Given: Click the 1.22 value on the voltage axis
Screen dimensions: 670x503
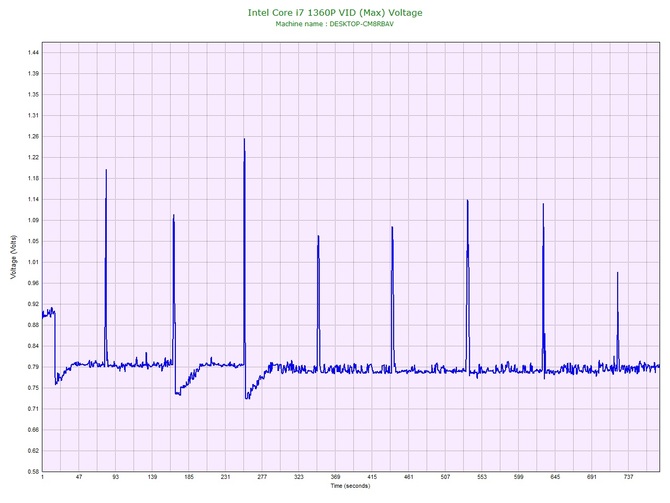Looking at the screenshot, I should (33, 157).
